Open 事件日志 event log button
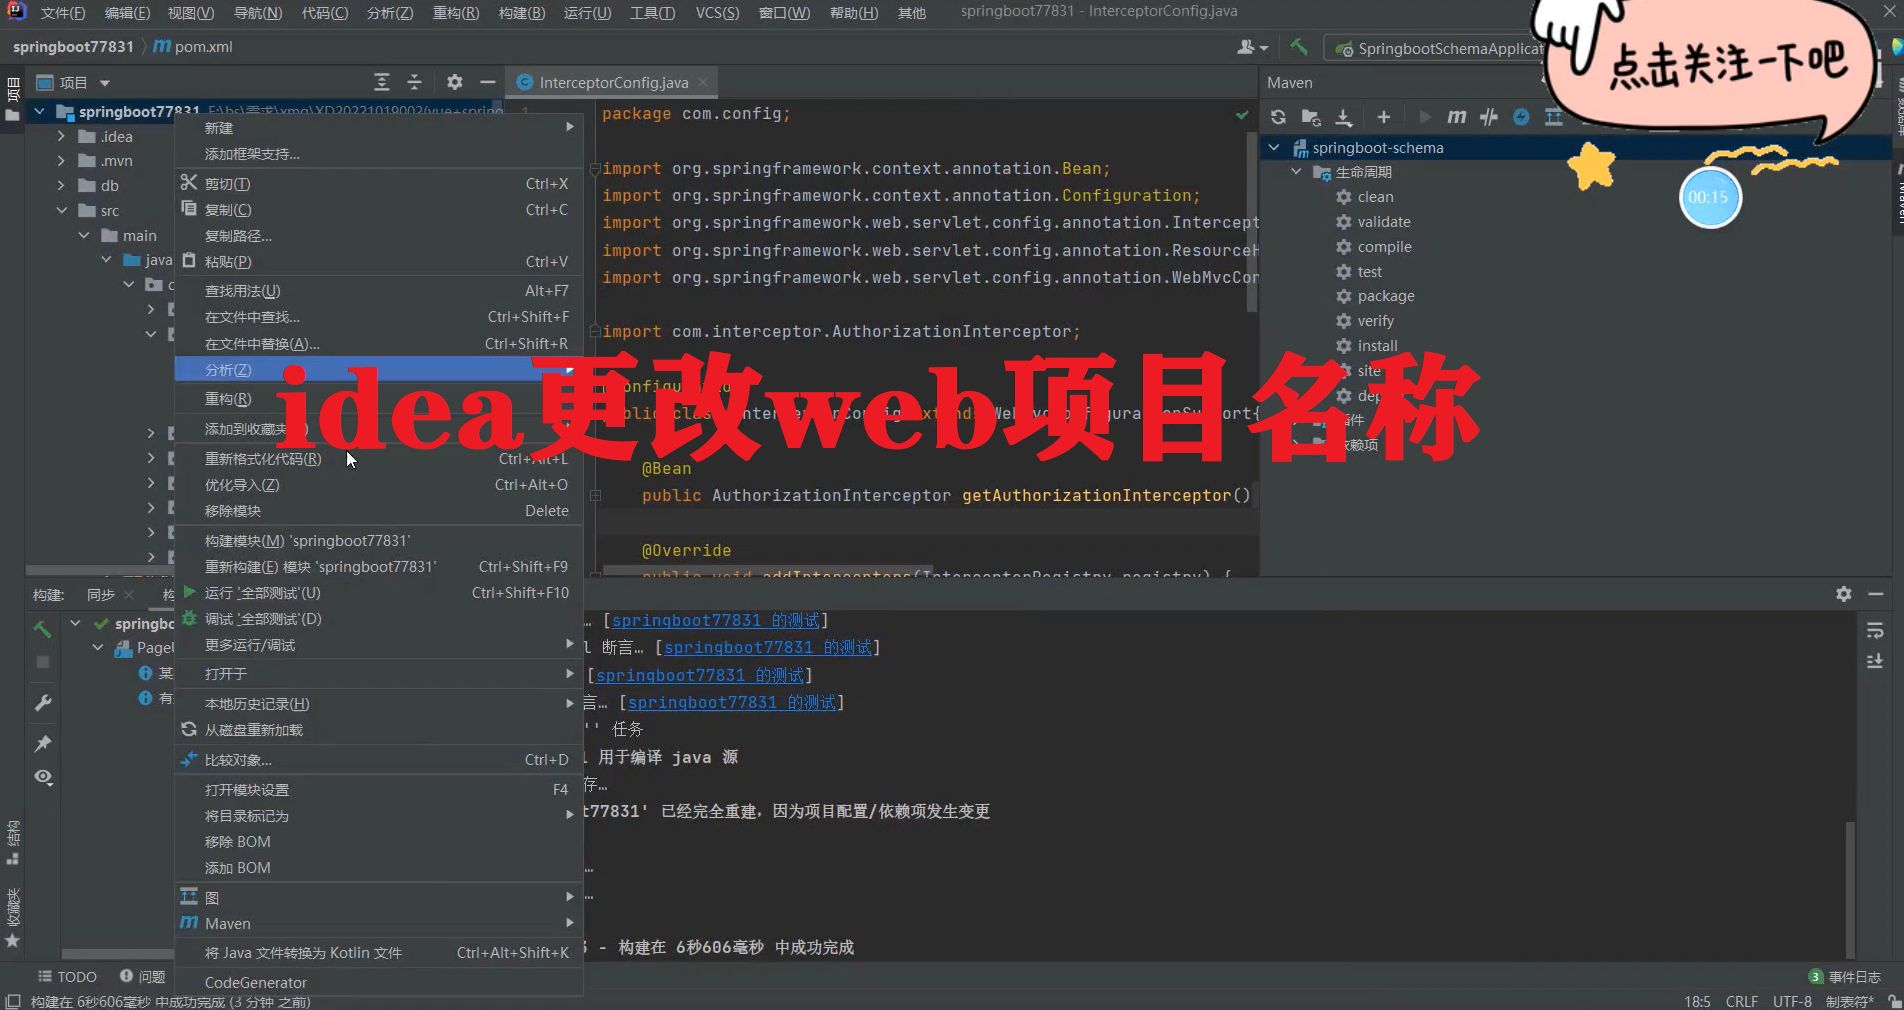1904x1010 pixels. pyautogui.click(x=1845, y=977)
